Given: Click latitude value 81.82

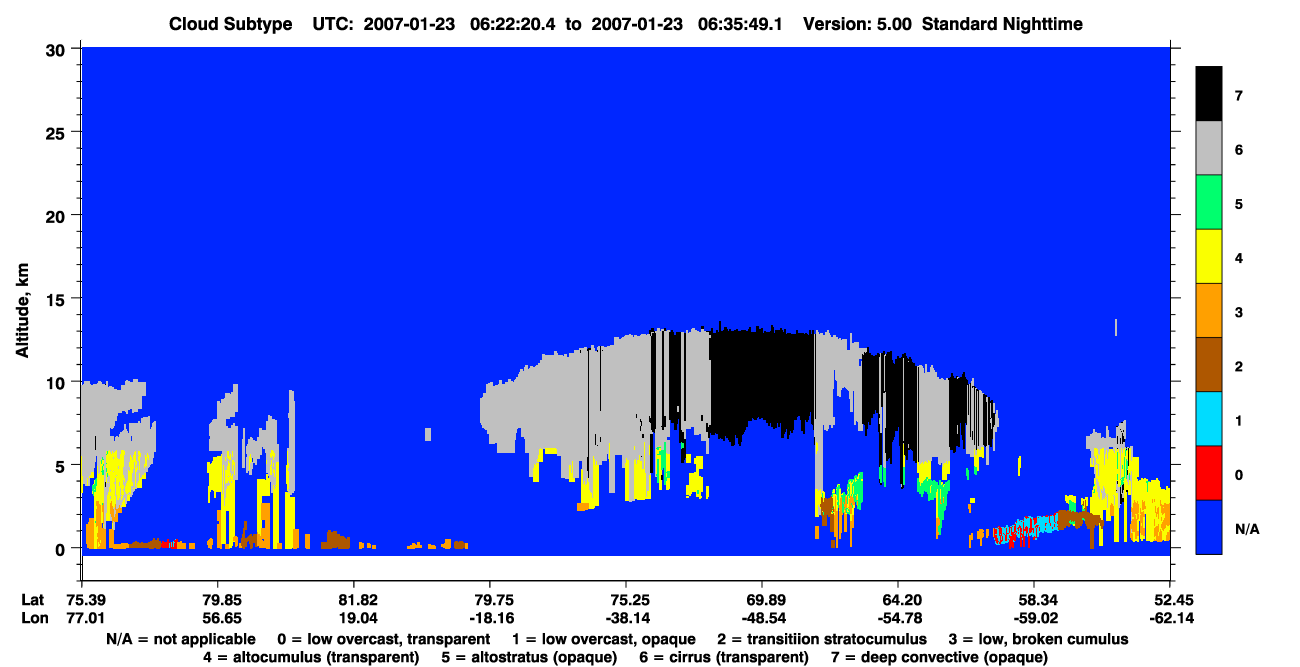Looking at the screenshot, I should [x=353, y=600].
